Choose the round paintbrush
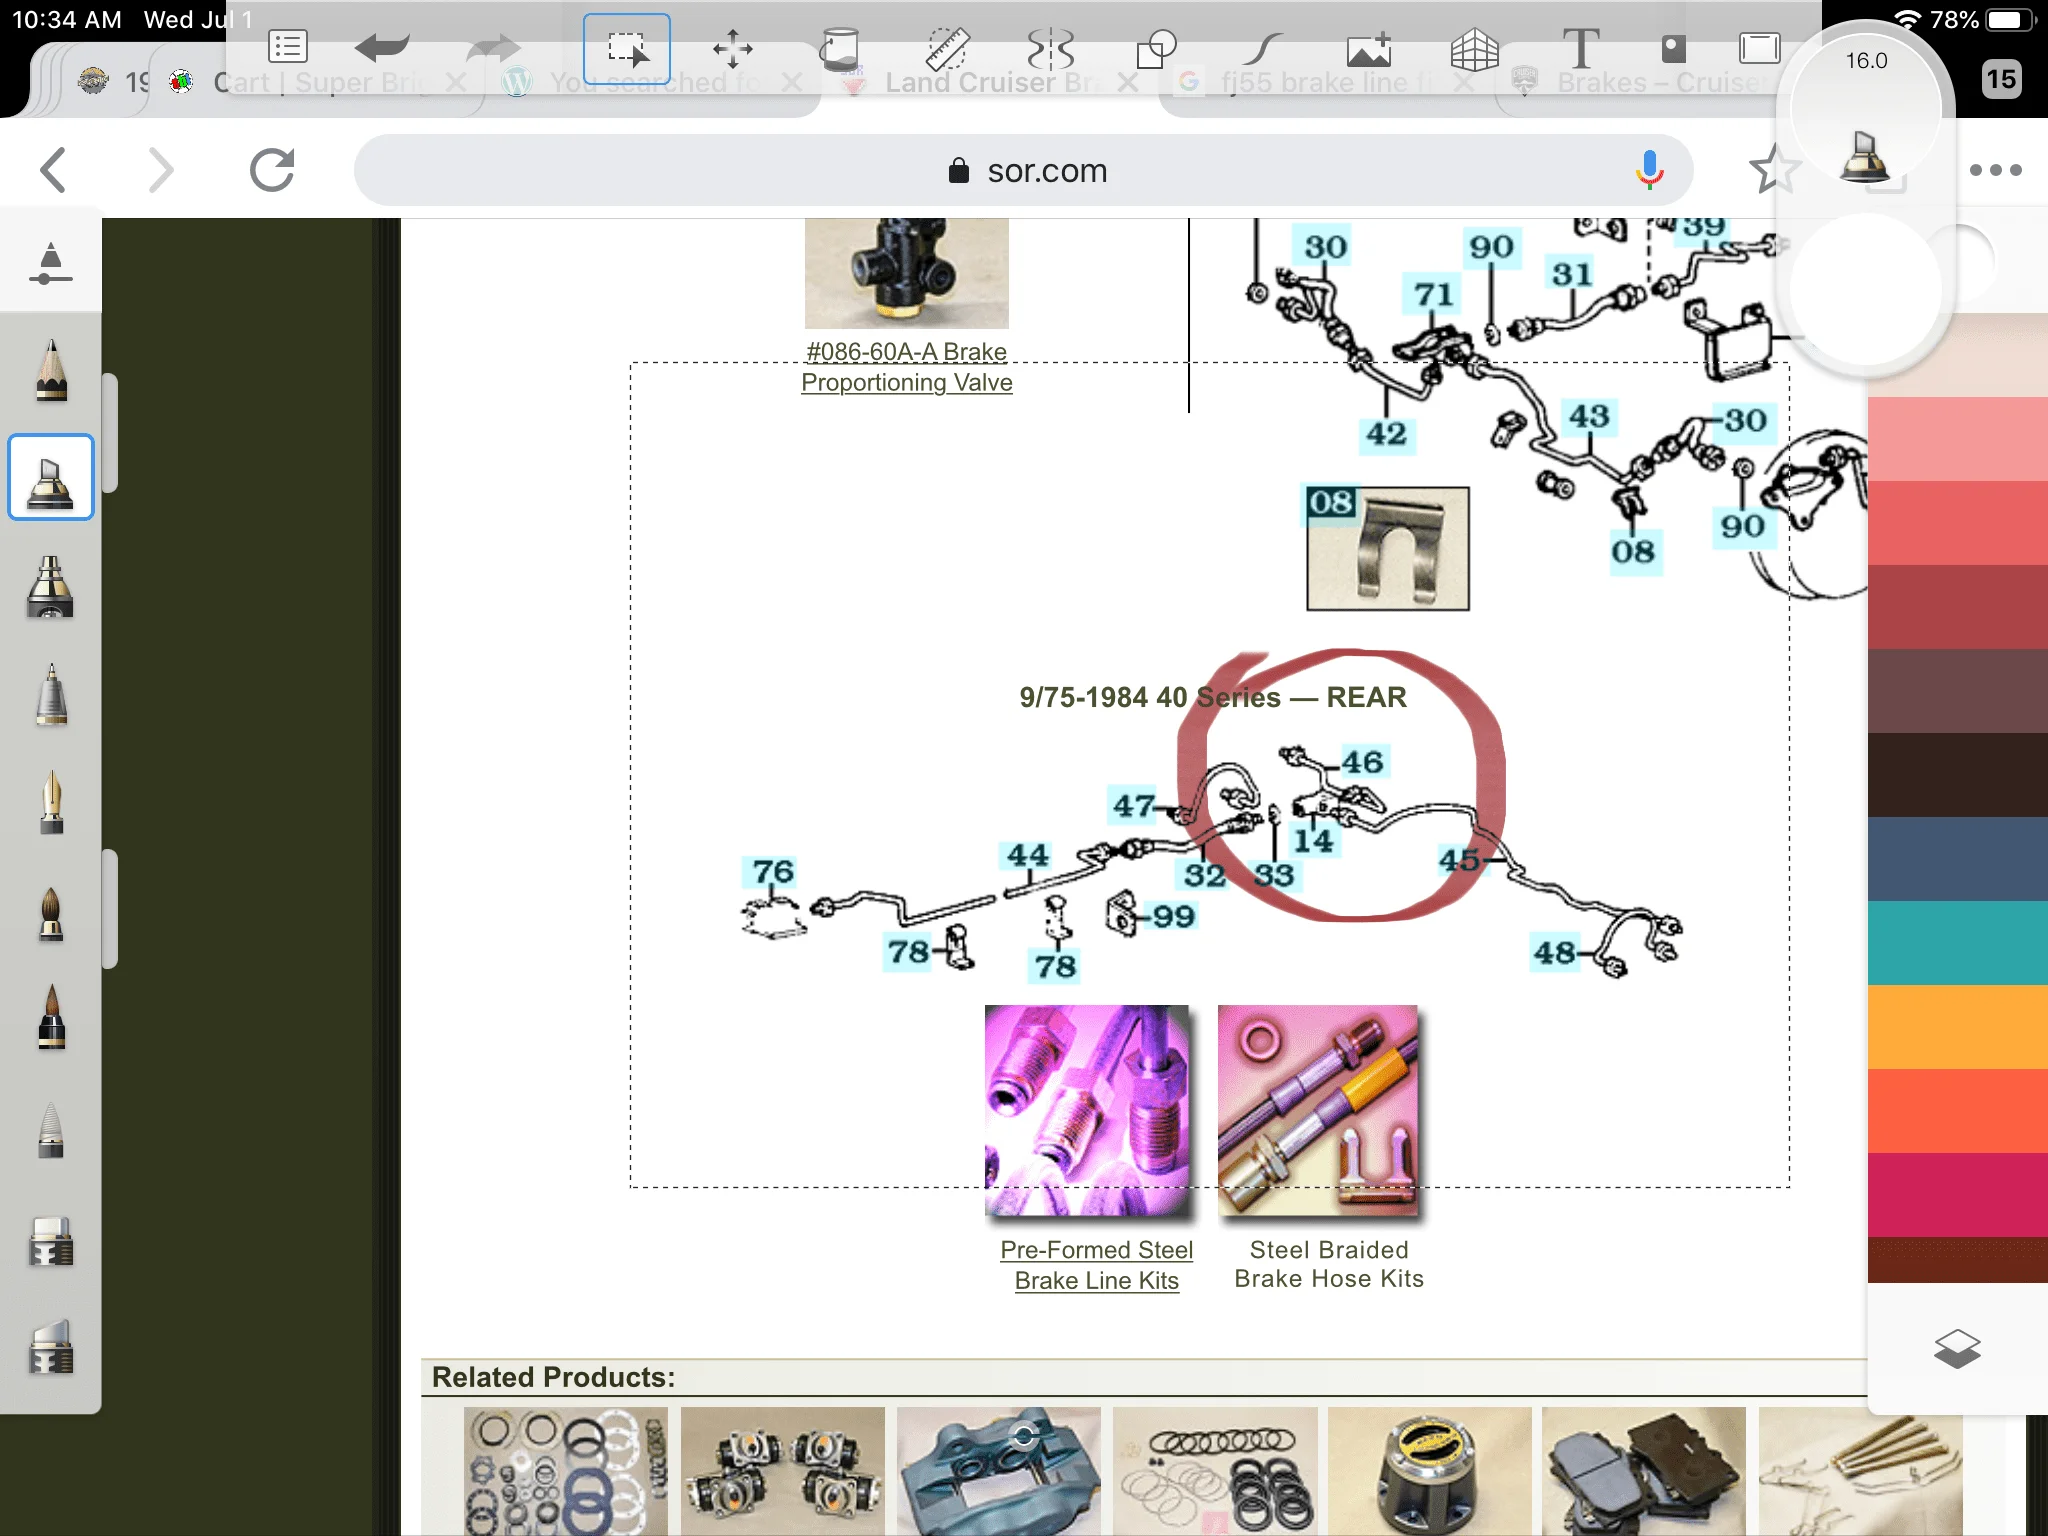2048x1536 pixels. click(x=50, y=913)
